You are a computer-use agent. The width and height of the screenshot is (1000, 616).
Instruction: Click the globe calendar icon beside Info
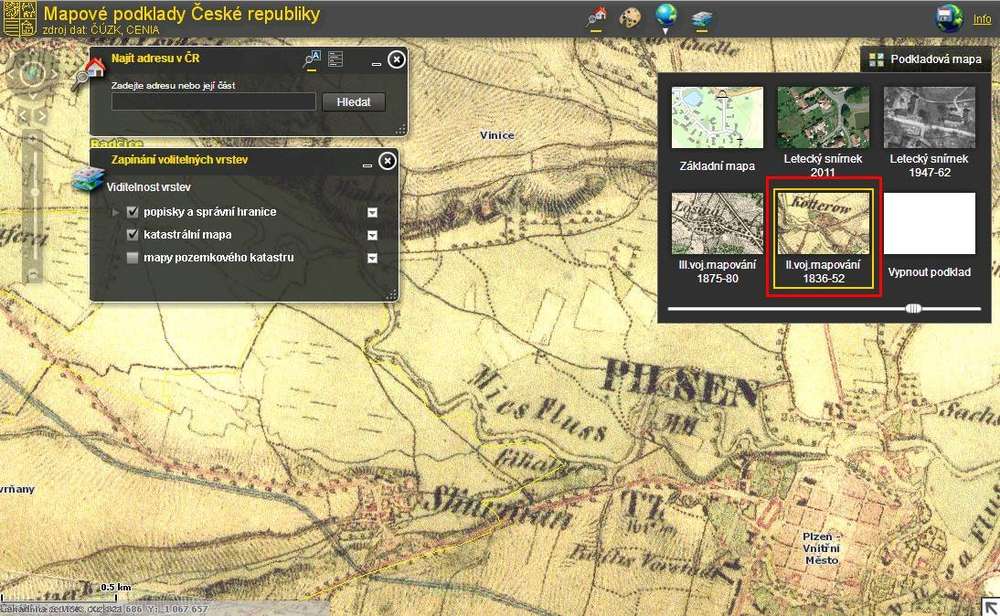948,18
